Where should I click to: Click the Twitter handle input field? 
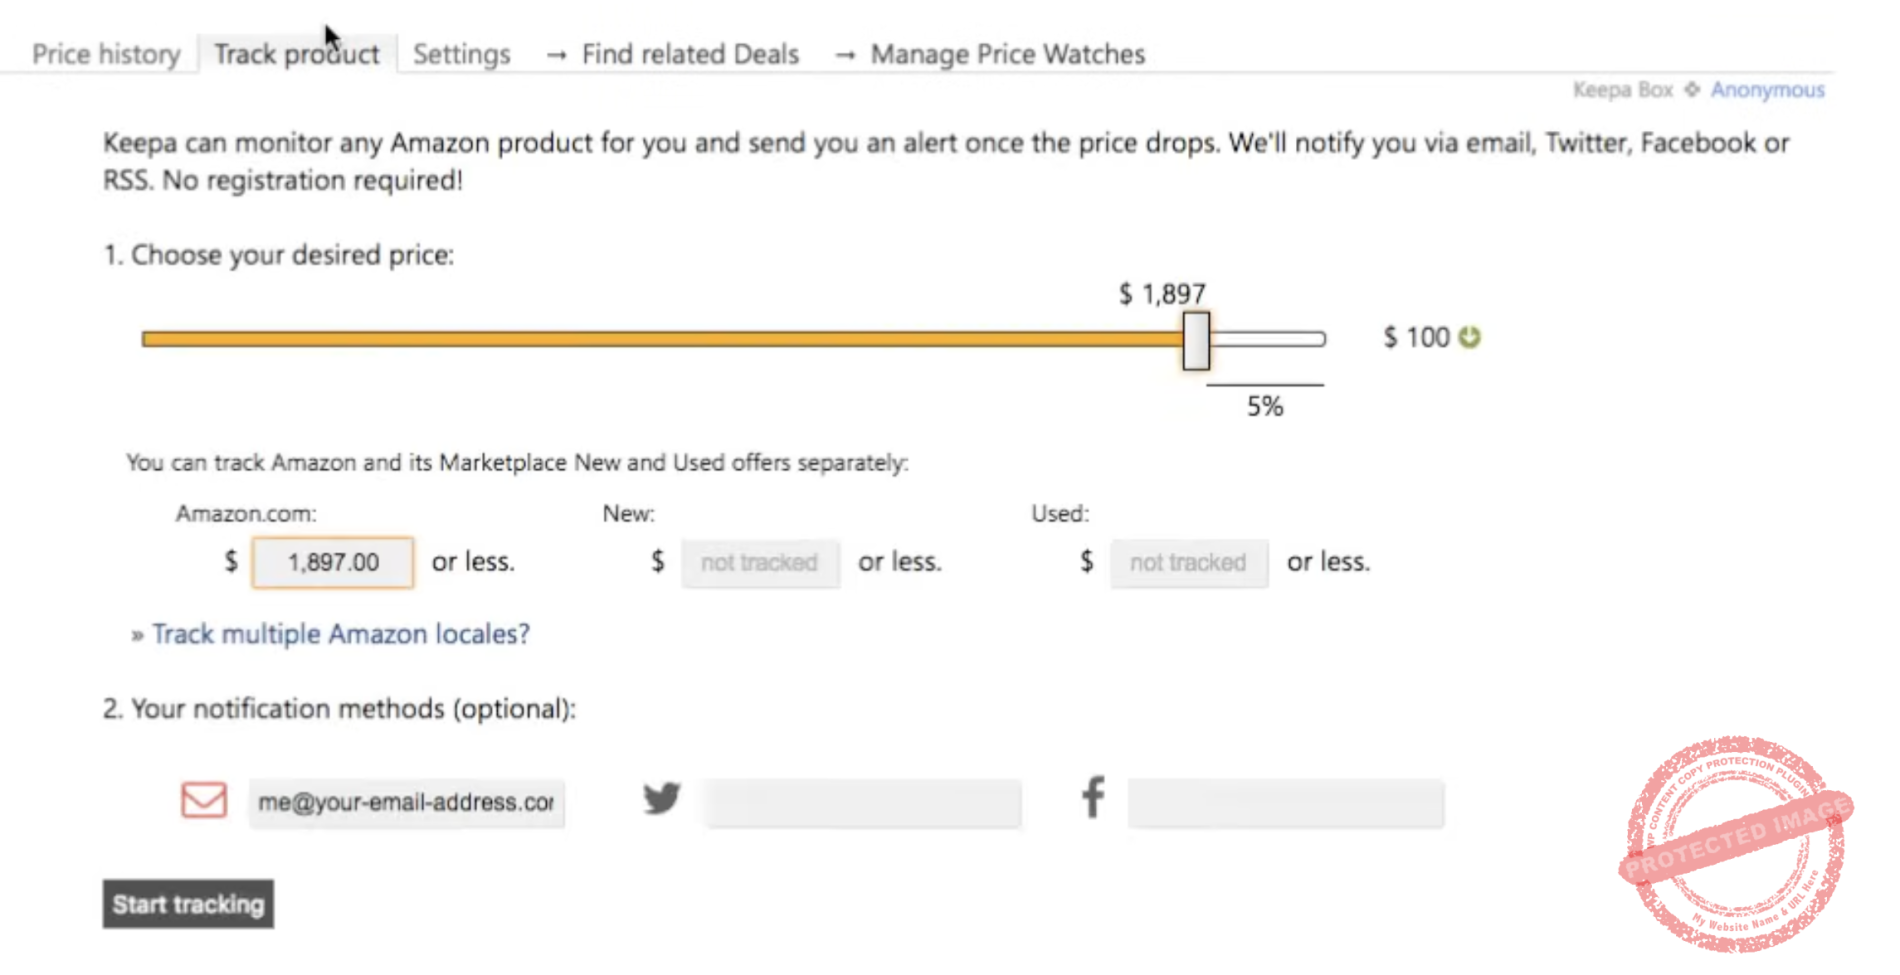pyautogui.click(x=862, y=801)
